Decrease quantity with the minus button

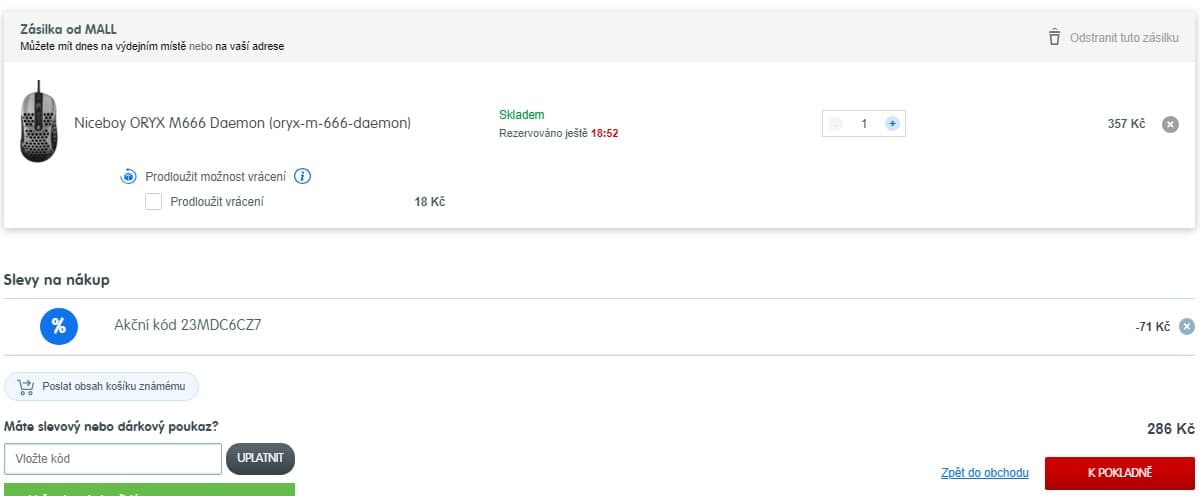pos(836,124)
